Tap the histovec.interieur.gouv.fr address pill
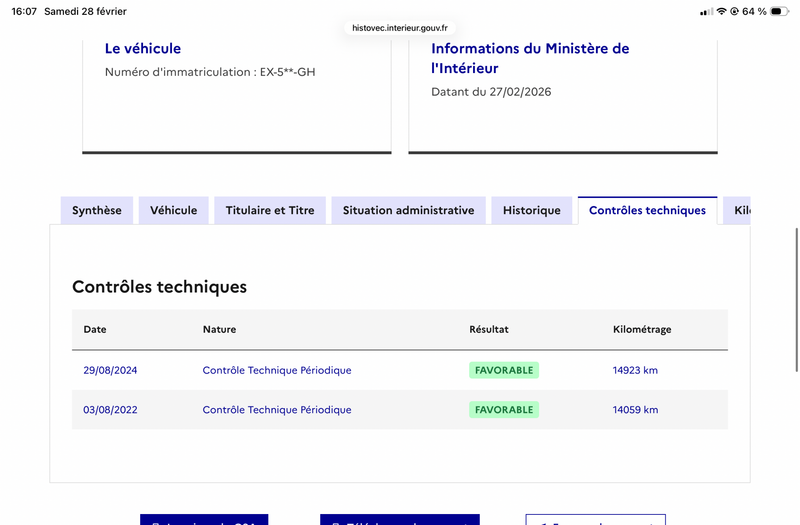The height and width of the screenshot is (525, 800). [400, 28]
